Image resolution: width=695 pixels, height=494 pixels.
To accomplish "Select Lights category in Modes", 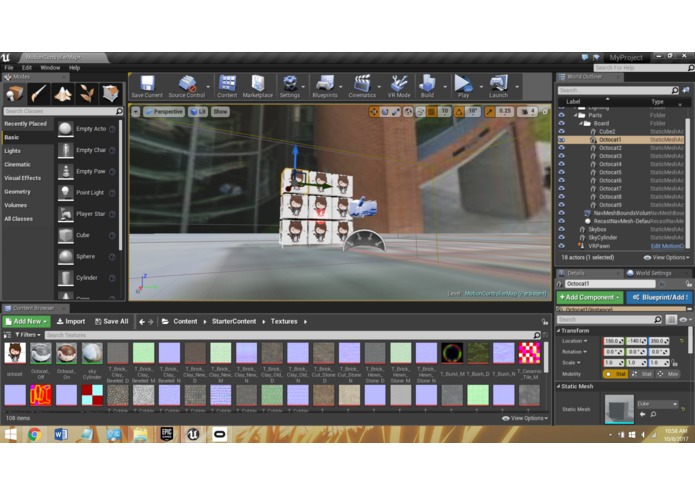I will [x=12, y=151].
